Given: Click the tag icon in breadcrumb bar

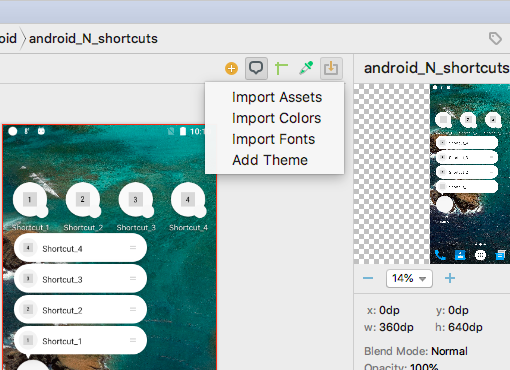Looking at the screenshot, I should tap(495, 39).
